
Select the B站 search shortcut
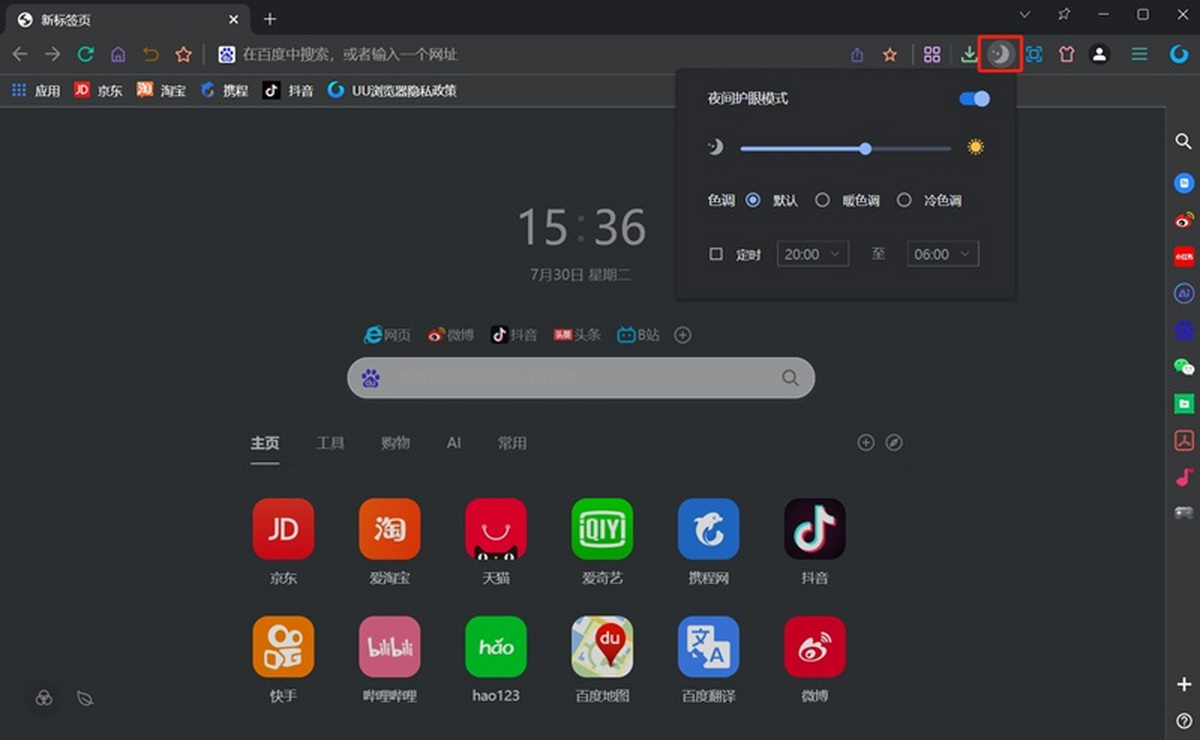pos(638,335)
